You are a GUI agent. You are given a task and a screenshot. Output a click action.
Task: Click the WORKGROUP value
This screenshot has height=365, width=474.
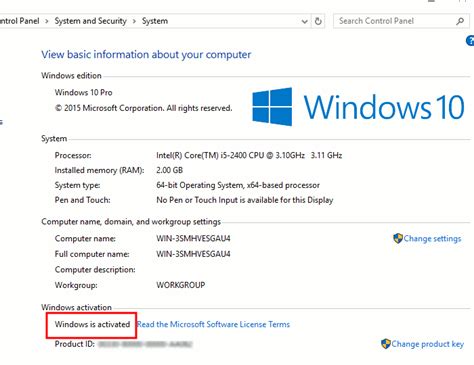(181, 285)
